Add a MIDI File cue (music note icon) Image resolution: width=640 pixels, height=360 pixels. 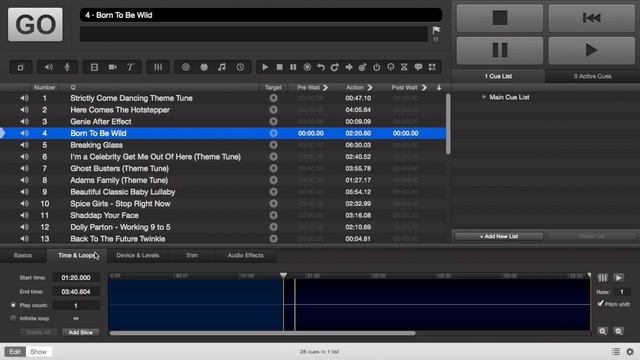[x=222, y=67]
